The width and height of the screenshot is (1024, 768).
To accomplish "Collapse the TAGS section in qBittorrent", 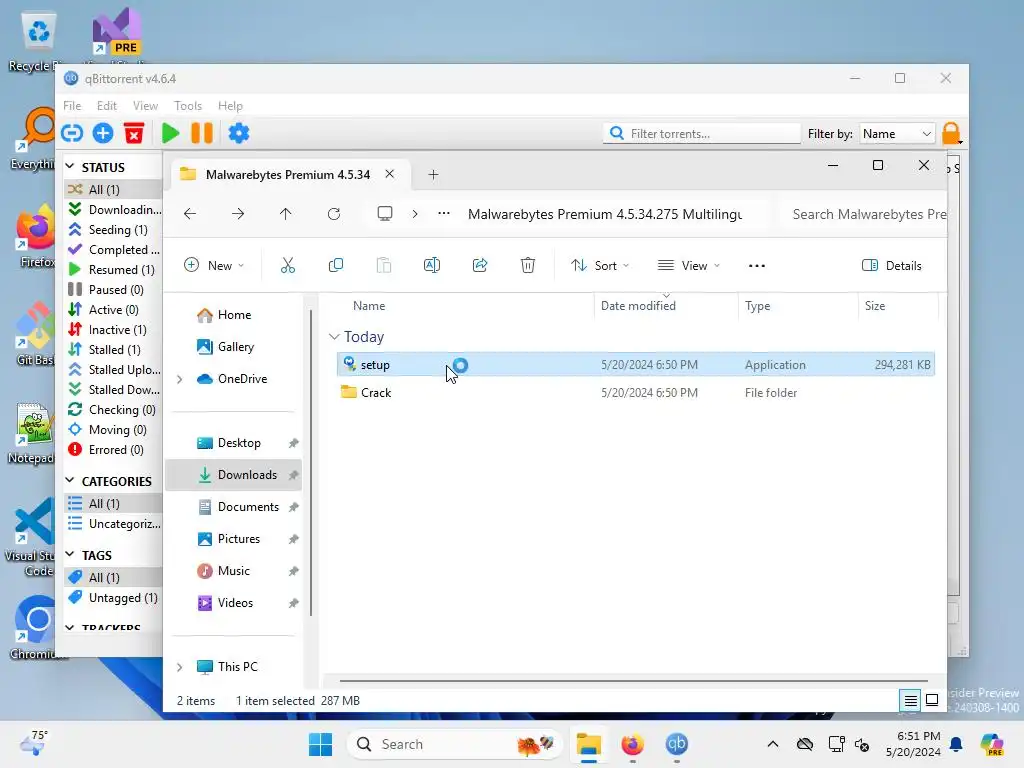I will [70, 554].
